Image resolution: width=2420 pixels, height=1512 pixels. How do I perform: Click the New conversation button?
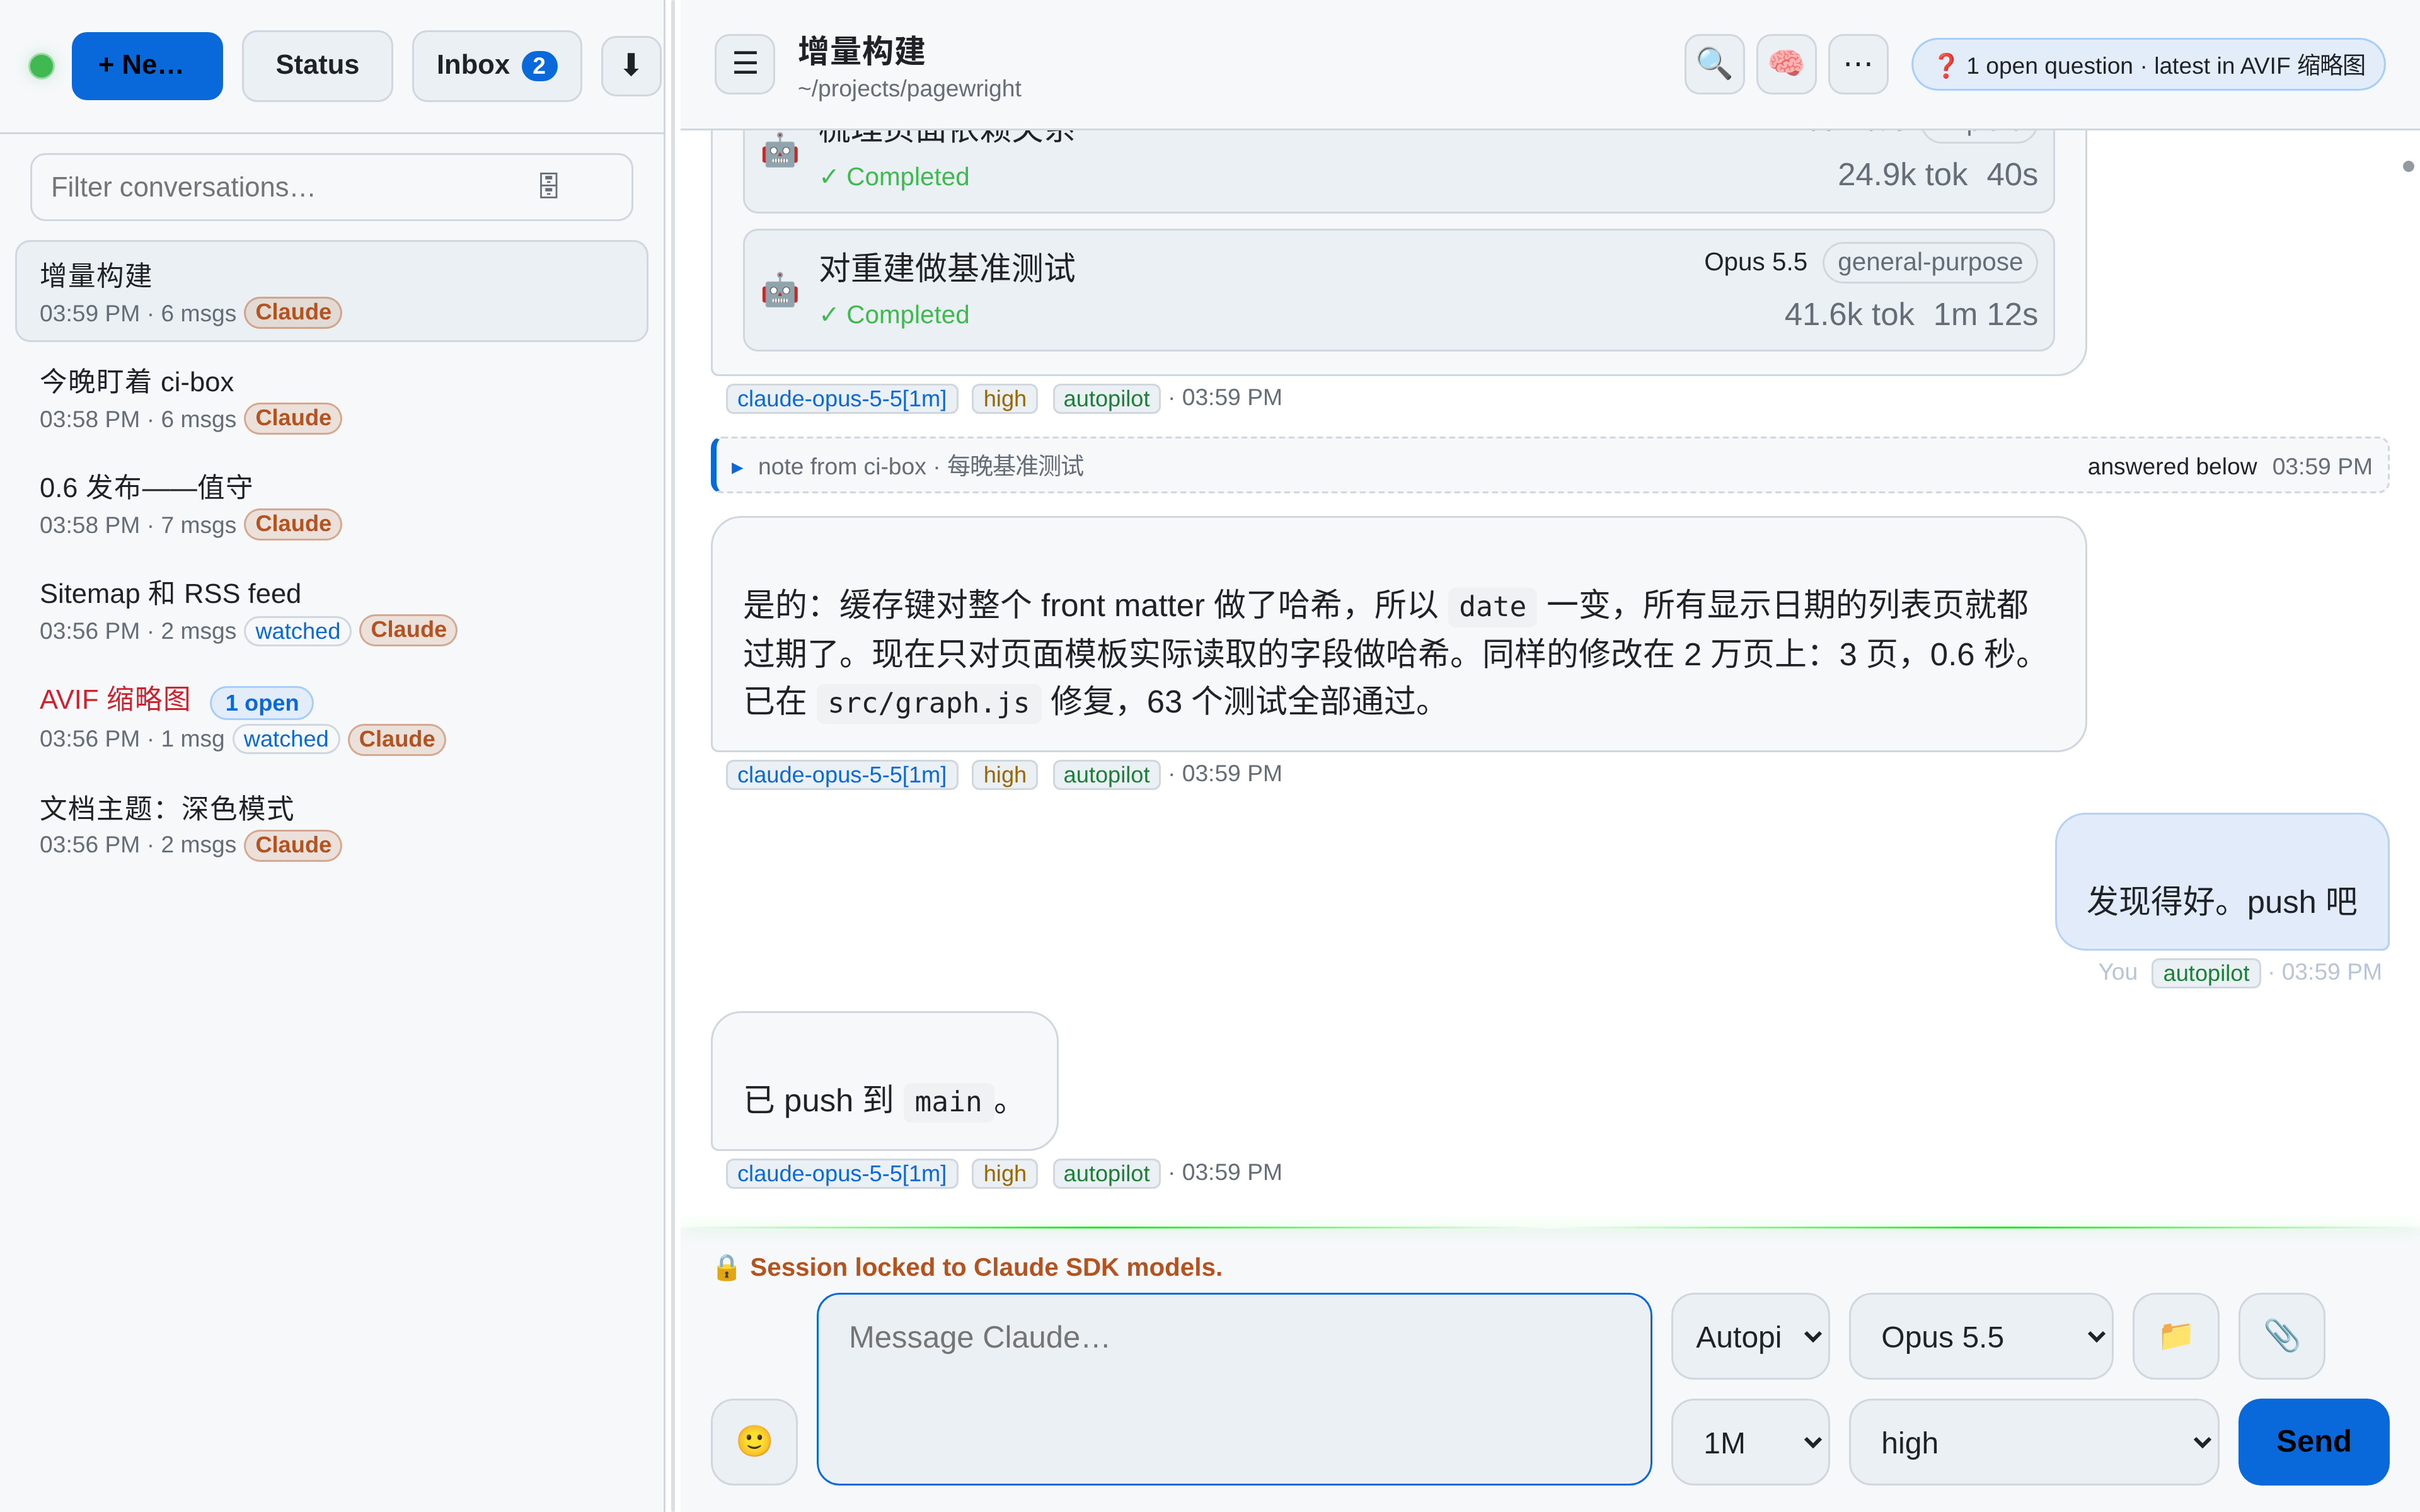(147, 66)
